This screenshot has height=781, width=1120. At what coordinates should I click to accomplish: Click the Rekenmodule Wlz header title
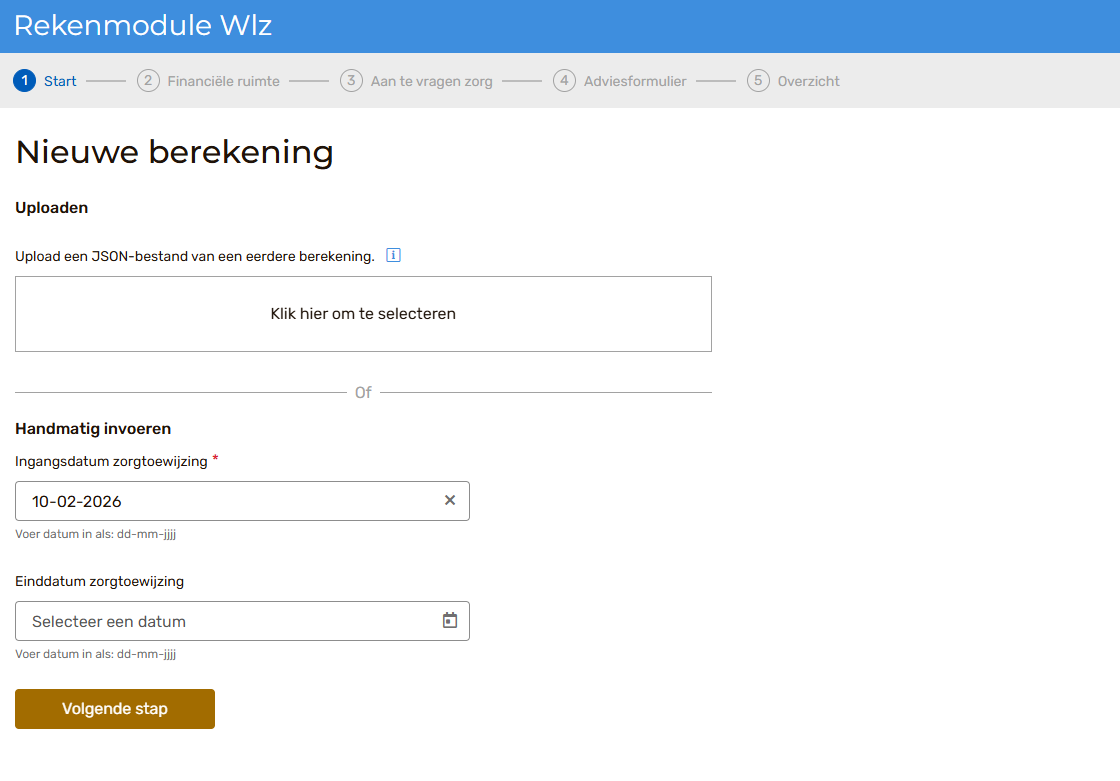coord(143,26)
